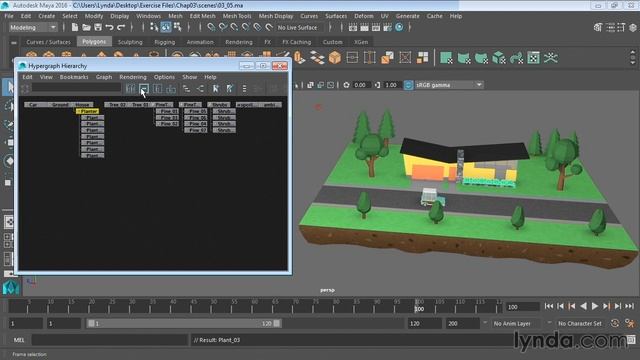The height and width of the screenshot is (360, 640).
Task: Go to start of playback range
Action: pos(549,306)
